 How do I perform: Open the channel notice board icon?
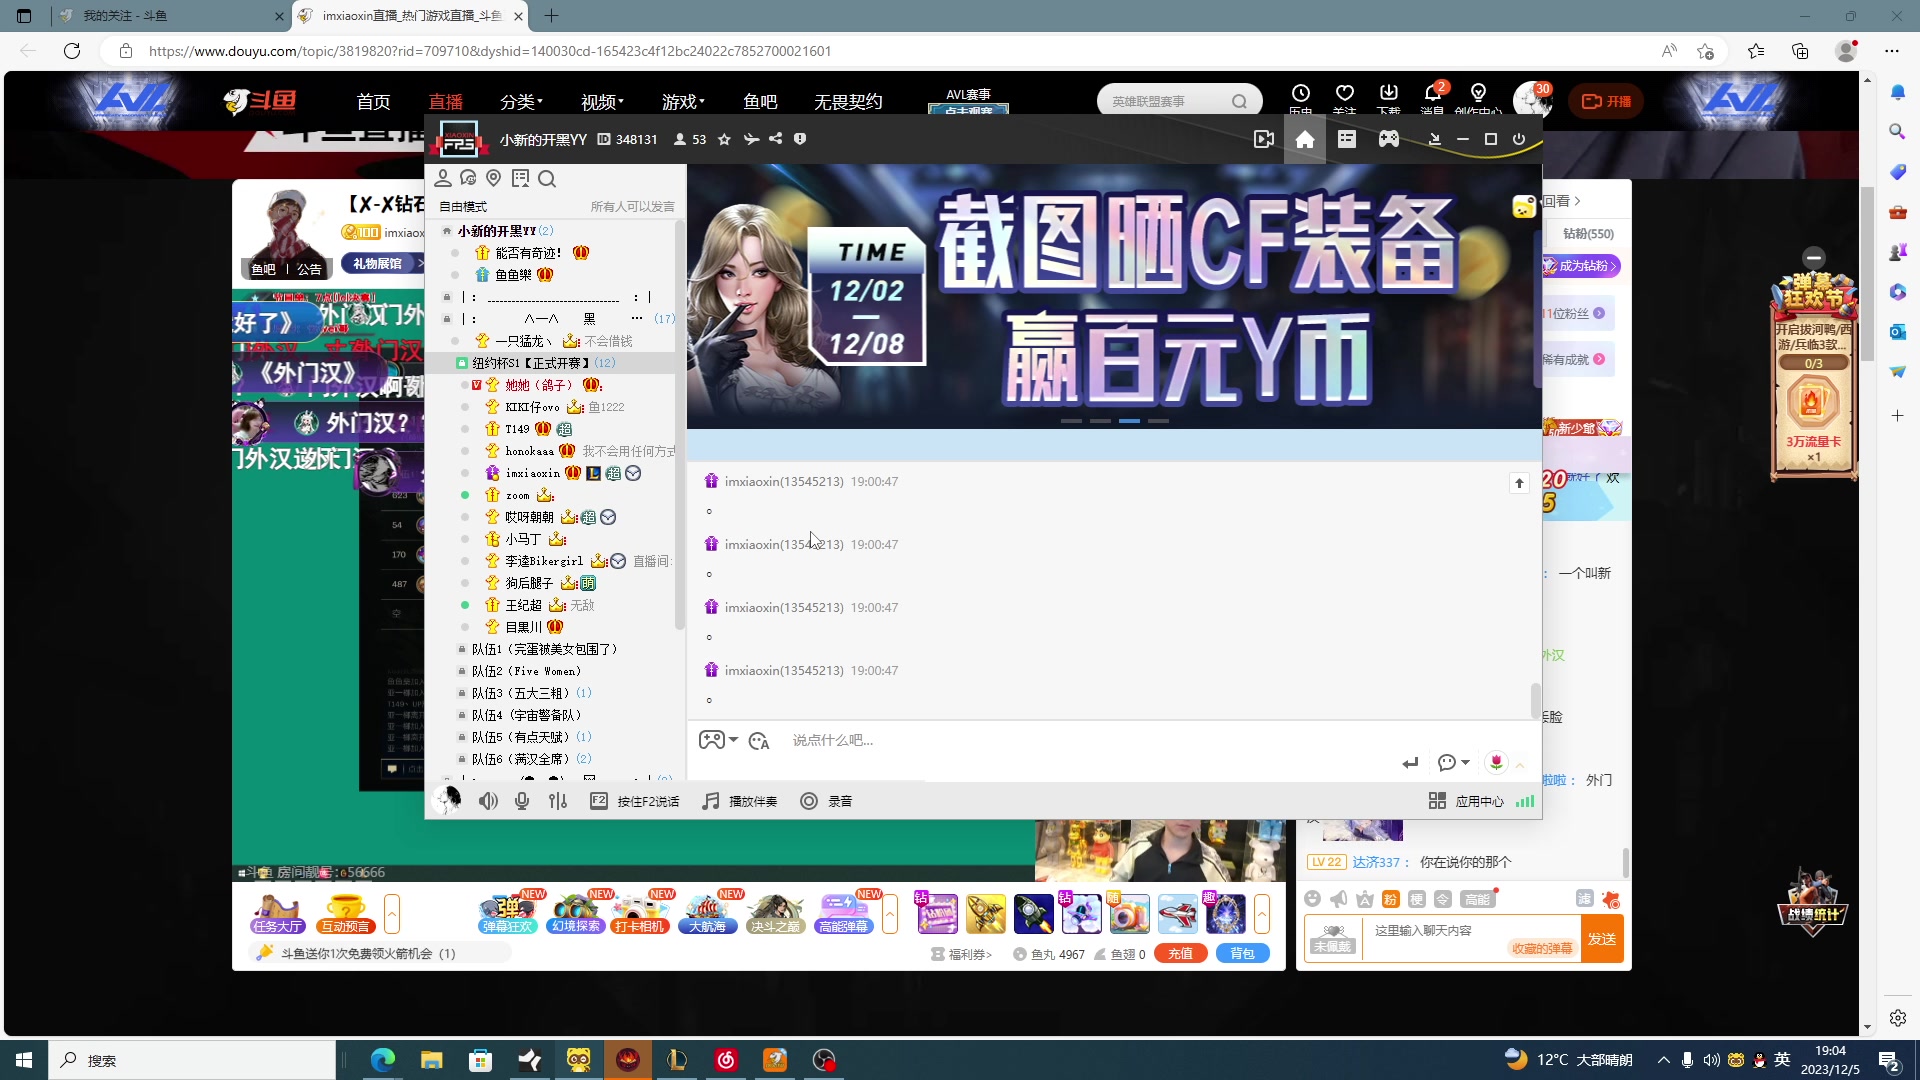pos(520,178)
